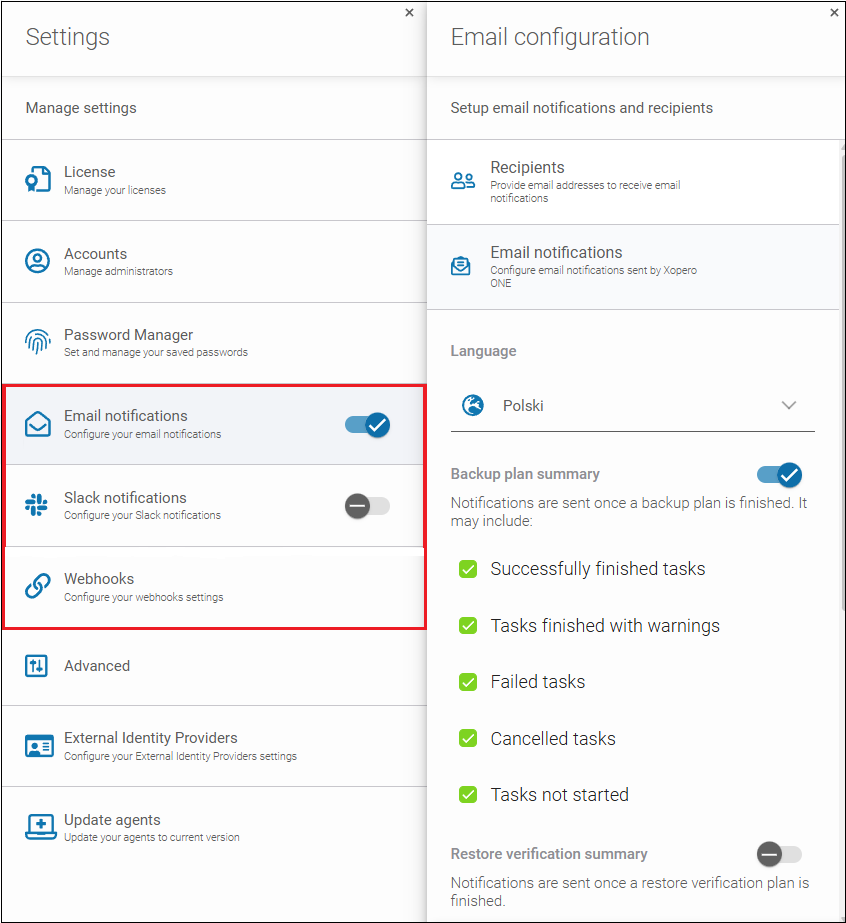Image resolution: width=846 pixels, height=923 pixels.
Task: Turn on Restore verification summary
Action: tap(779, 854)
